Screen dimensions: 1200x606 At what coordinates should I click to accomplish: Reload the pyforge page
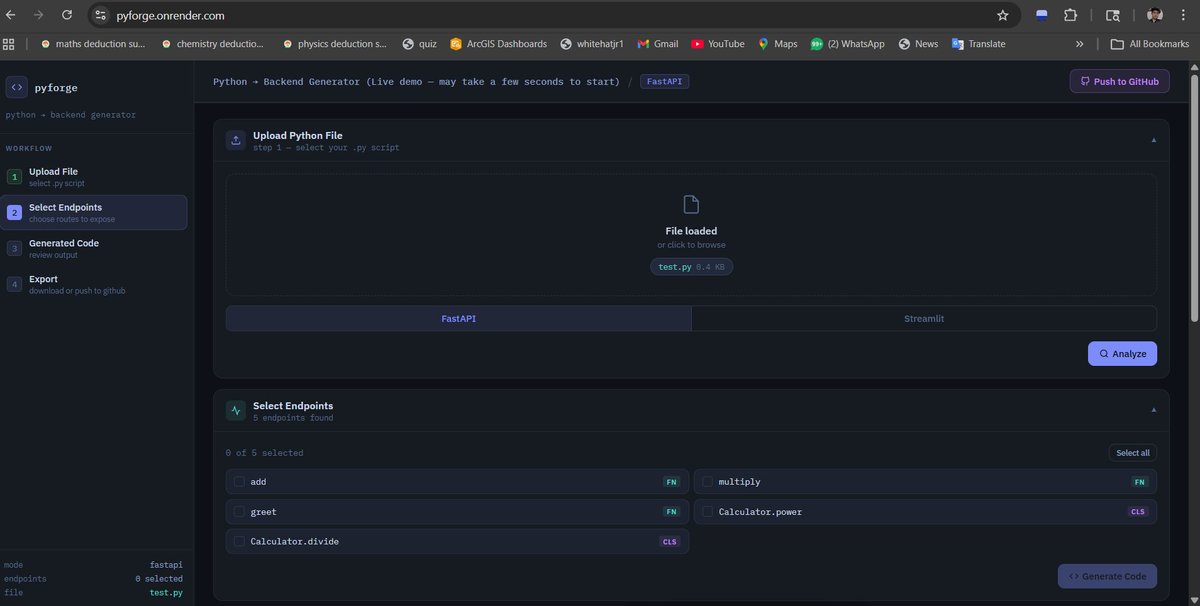tap(67, 16)
